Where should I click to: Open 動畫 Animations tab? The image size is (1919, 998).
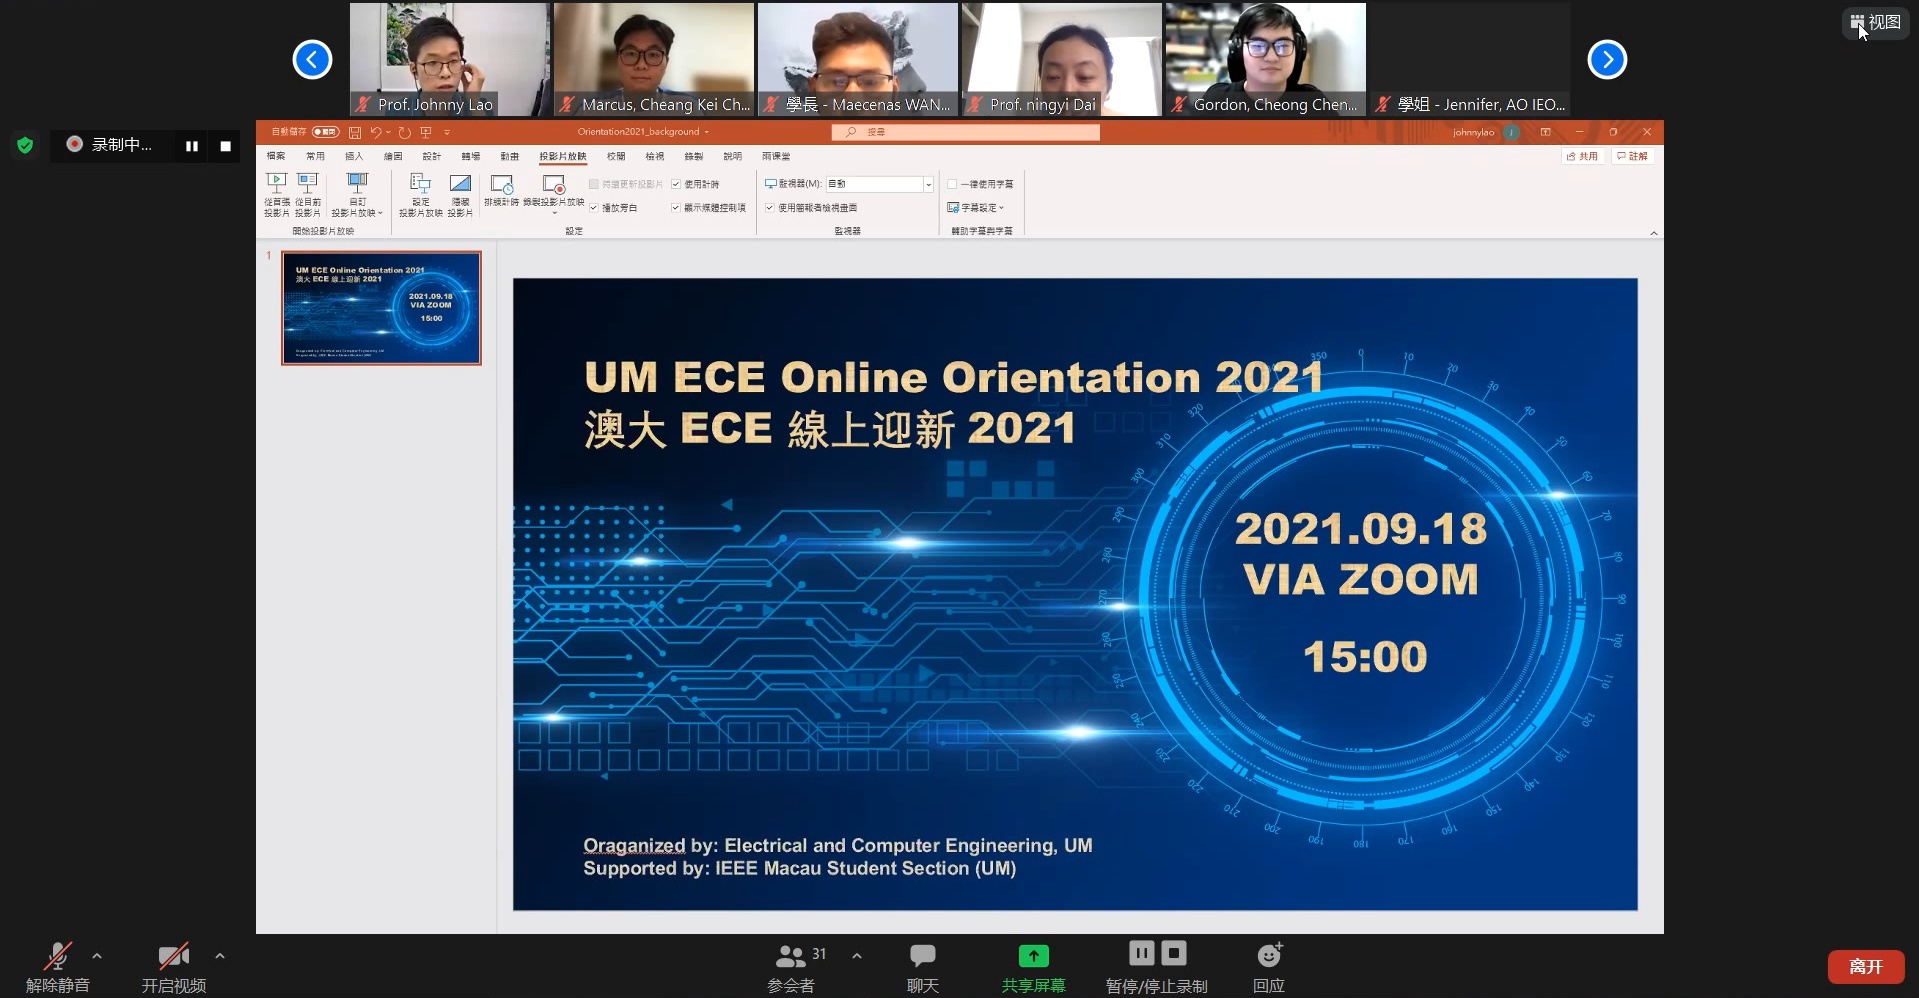point(510,156)
